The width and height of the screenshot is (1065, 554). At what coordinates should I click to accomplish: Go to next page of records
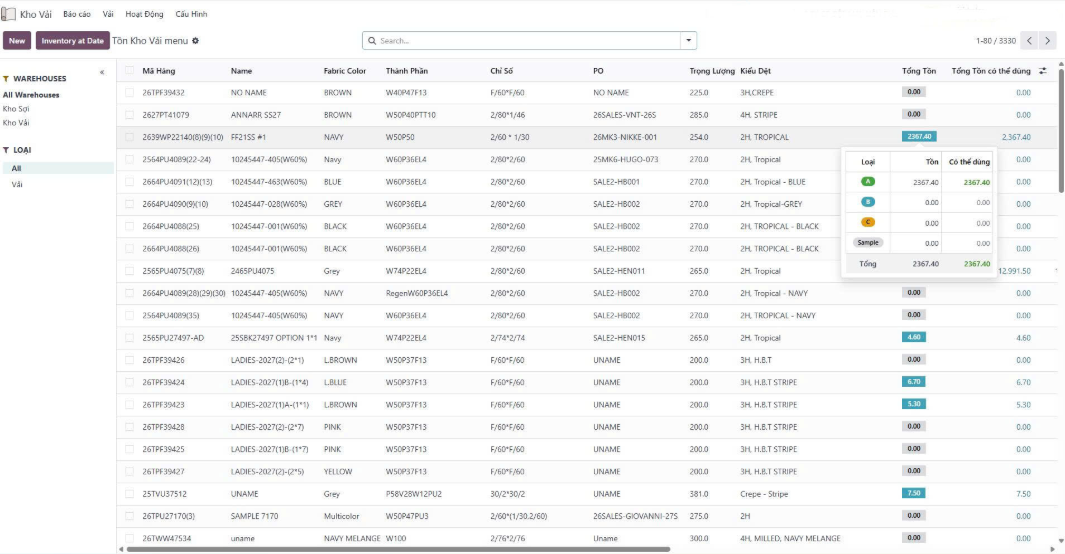[x=1047, y=41]
